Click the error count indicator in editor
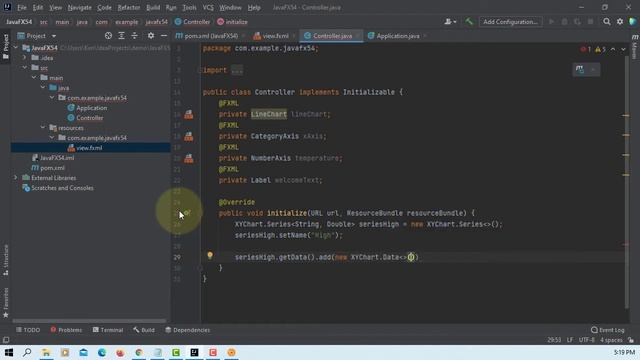This screenshot has width=640, height=360. pyautogui.click(x=586, y=49)
